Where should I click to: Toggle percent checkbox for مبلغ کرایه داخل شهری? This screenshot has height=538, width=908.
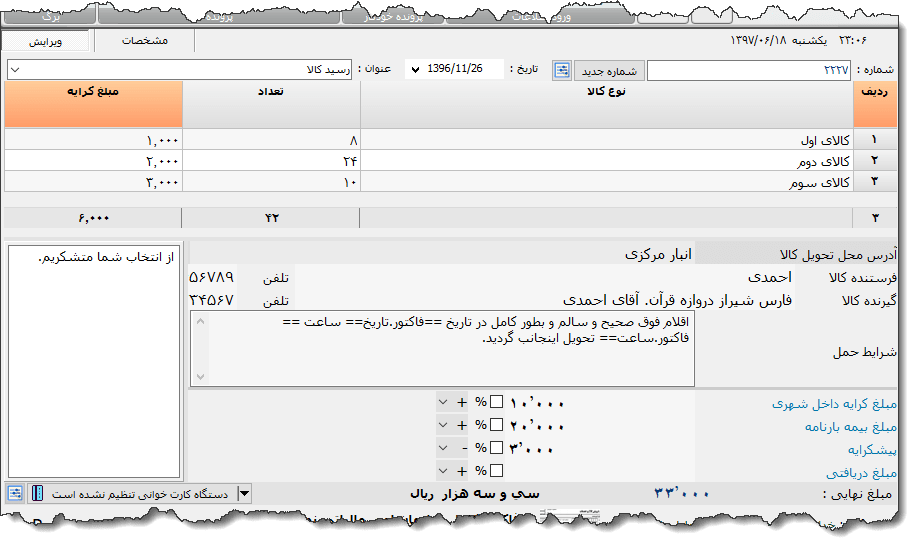tap(496, 402)
